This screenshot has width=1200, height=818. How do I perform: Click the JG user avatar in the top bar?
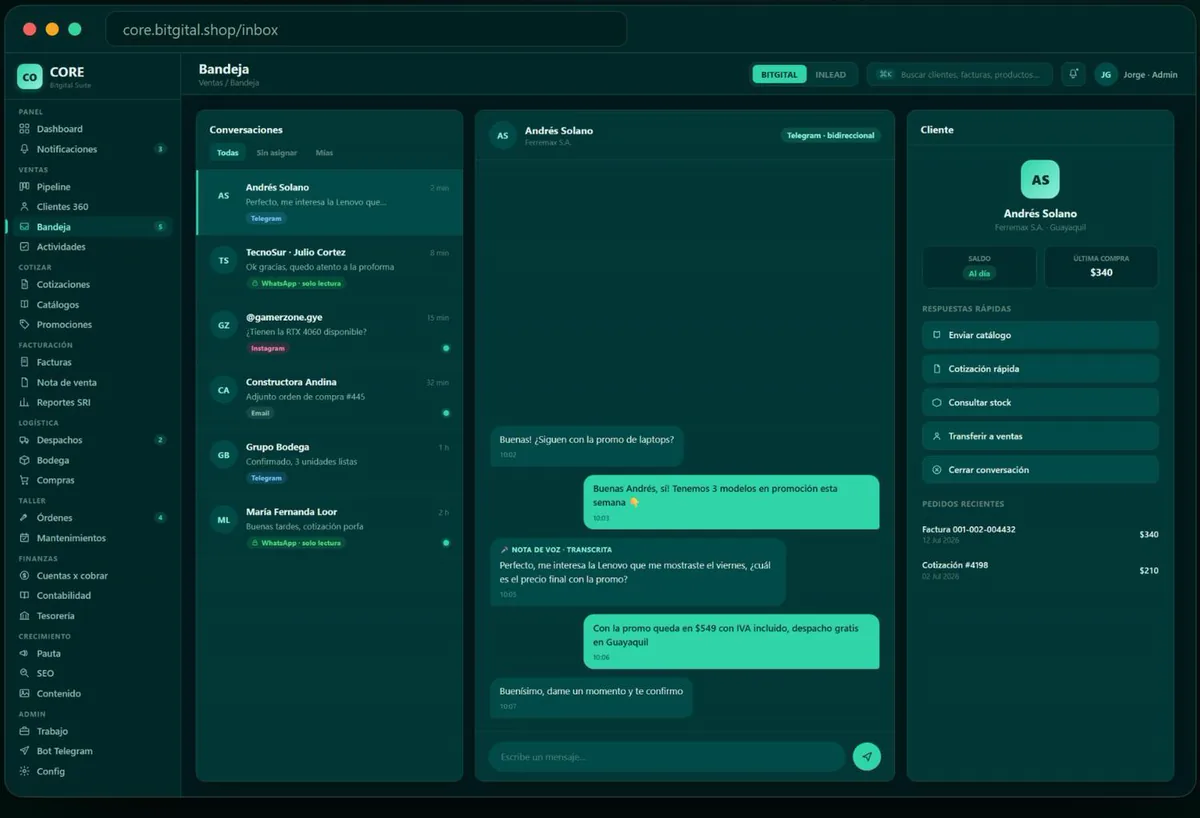coord(1106,74)
